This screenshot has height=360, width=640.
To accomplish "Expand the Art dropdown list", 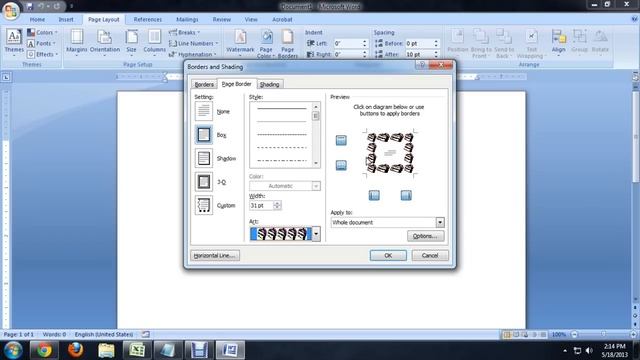I will [x=316, y=234].
